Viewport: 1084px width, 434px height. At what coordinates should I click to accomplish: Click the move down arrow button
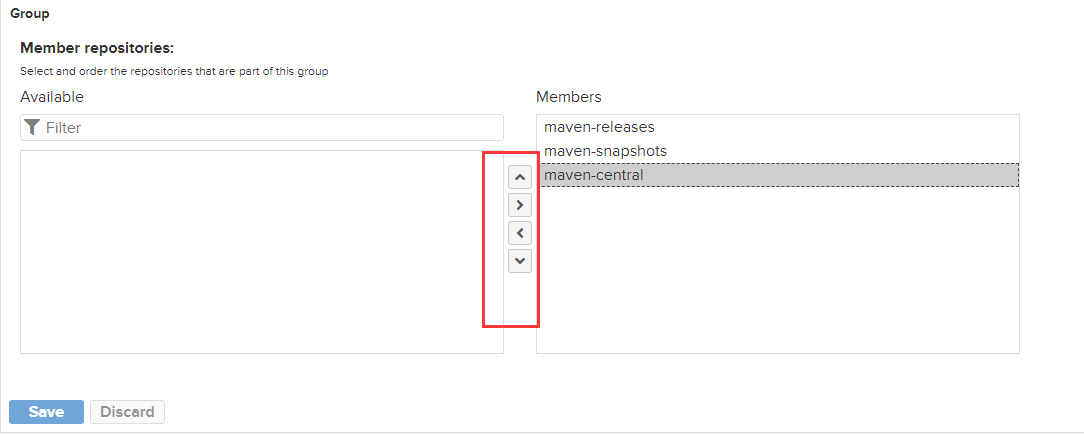click(x=520, y=261)
